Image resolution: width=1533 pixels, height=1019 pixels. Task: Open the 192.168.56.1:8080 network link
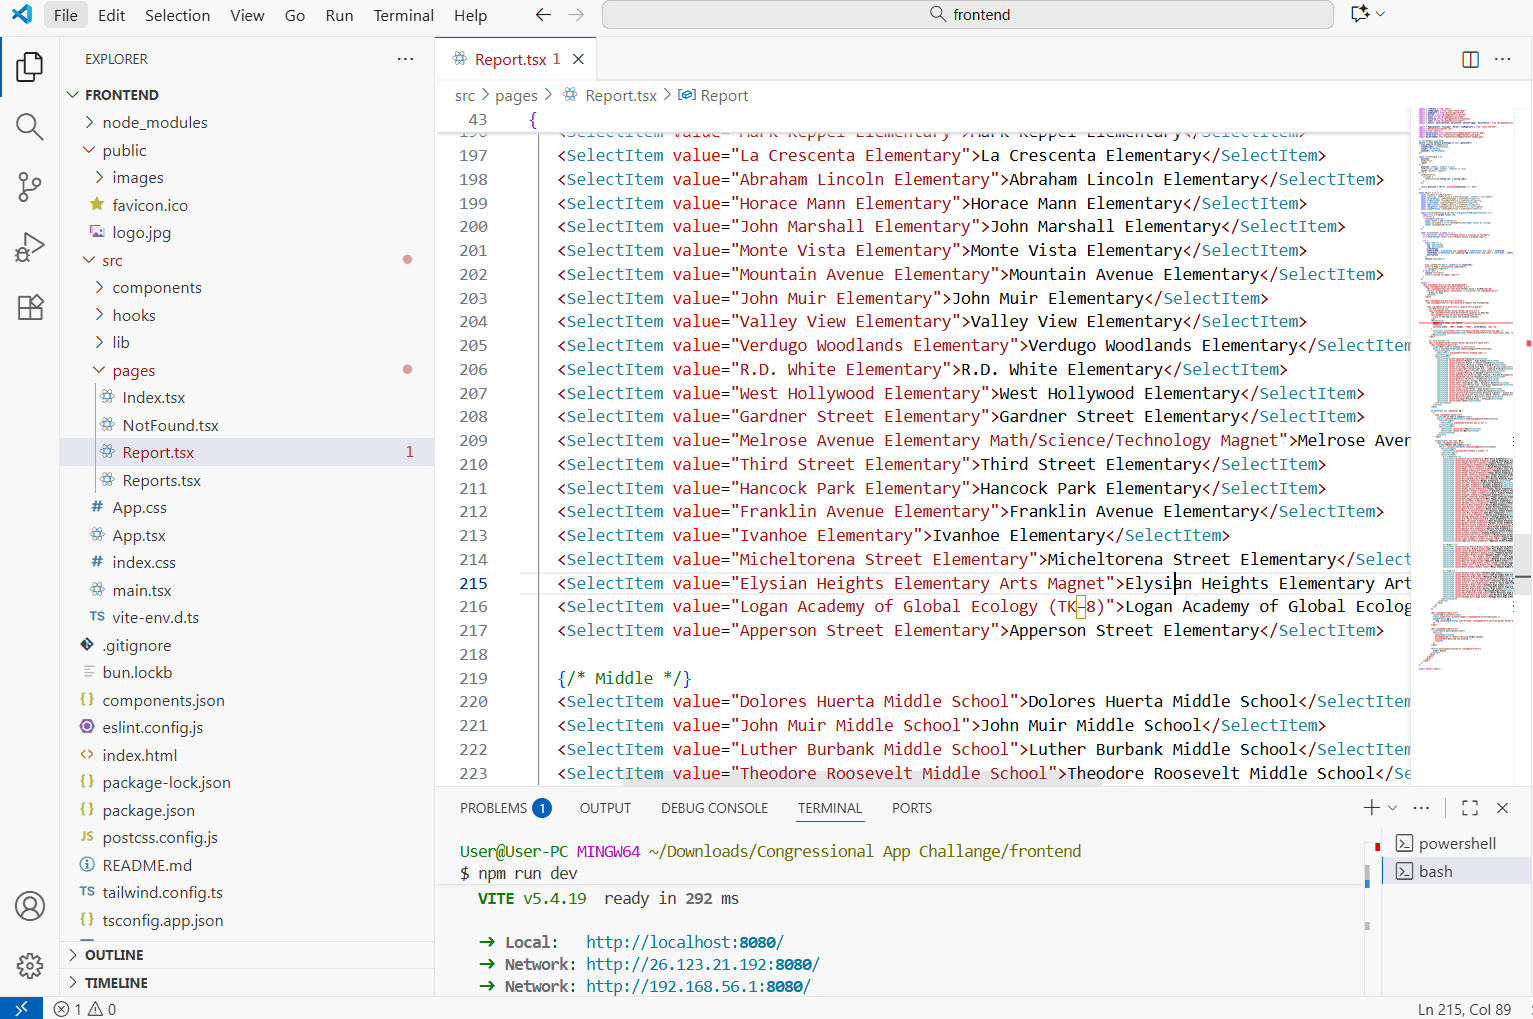click(698, 986)
